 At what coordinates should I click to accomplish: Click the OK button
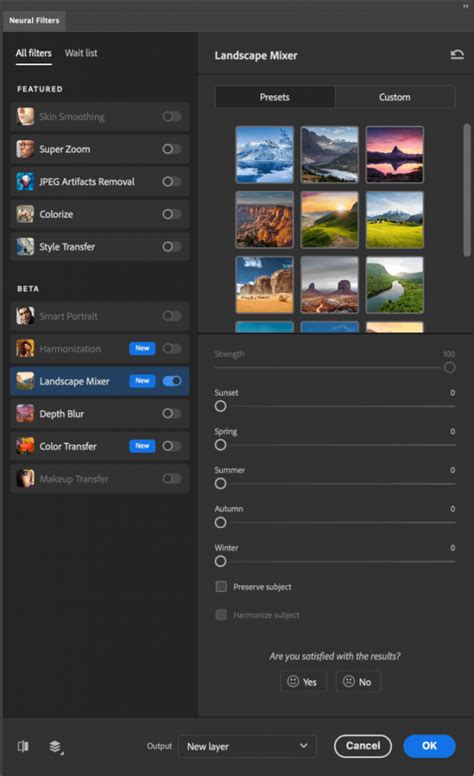point(429,746)
